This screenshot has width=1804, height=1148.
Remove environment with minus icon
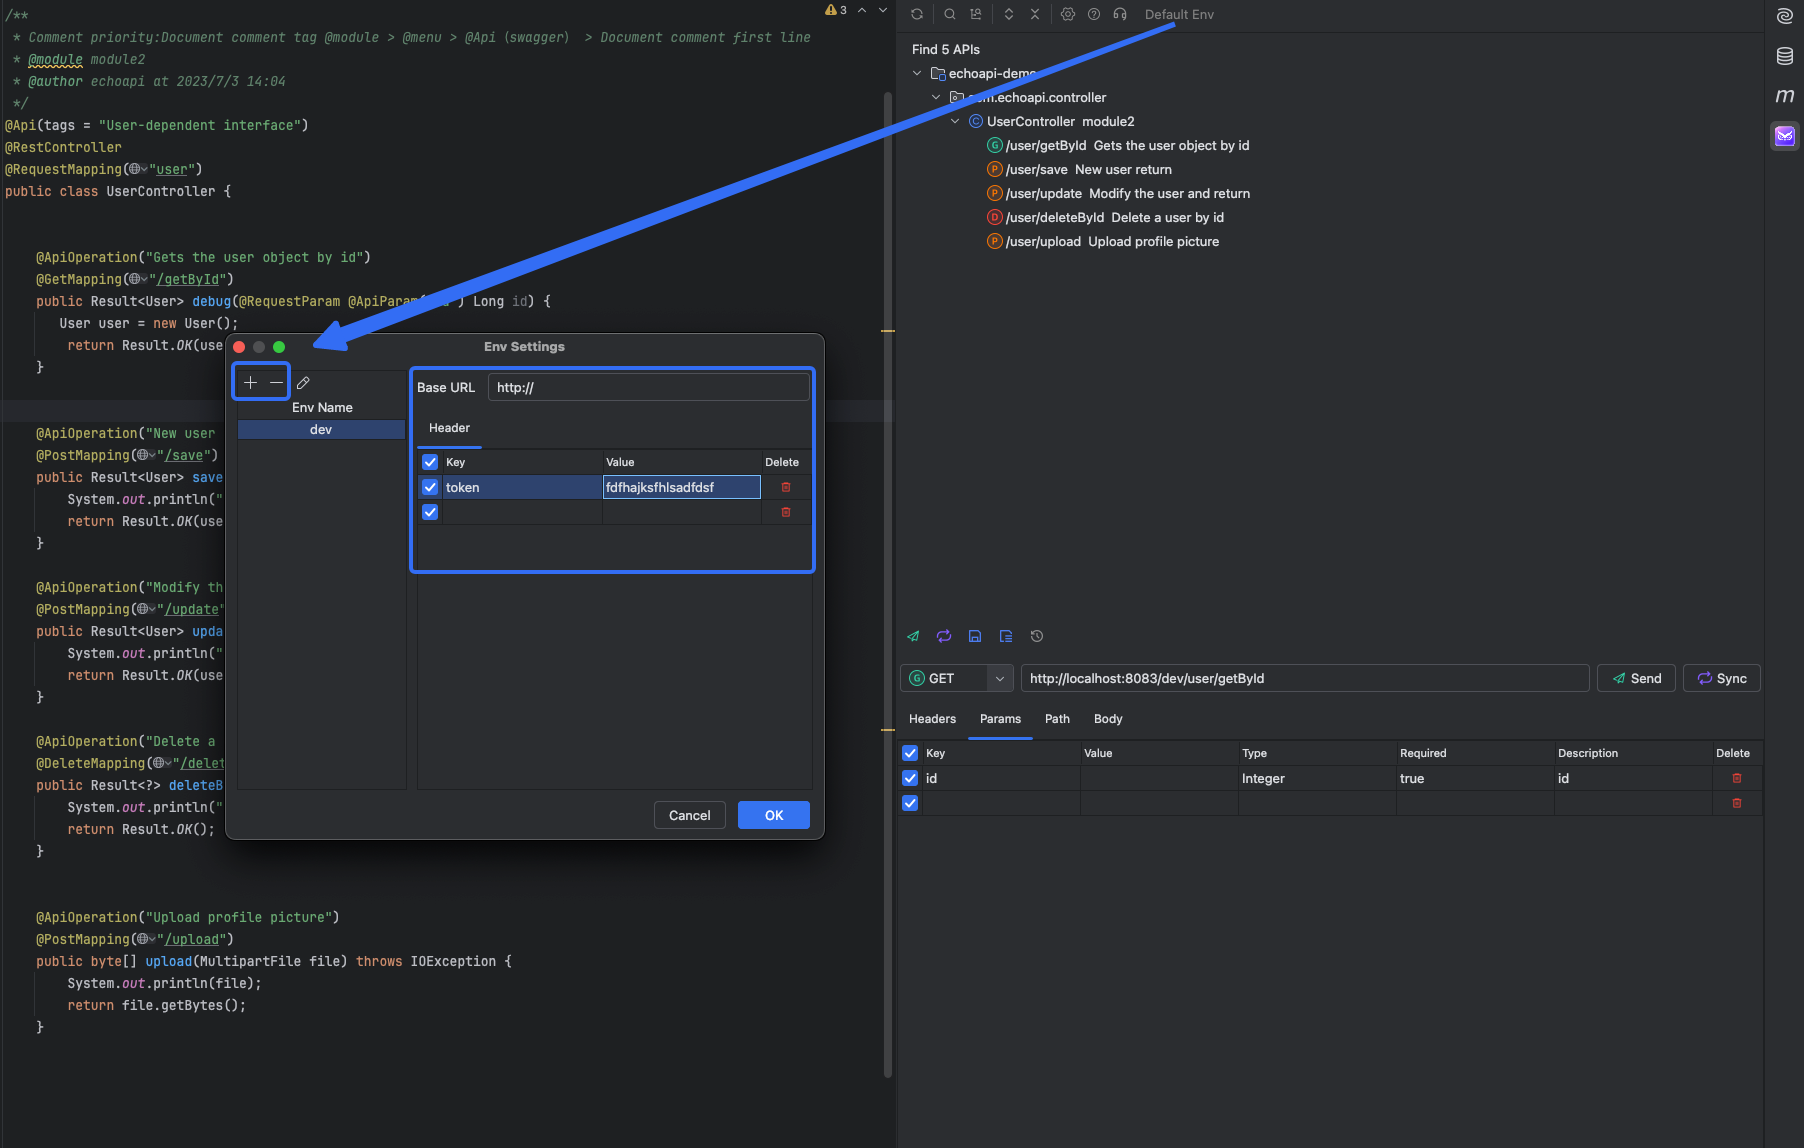276,382
